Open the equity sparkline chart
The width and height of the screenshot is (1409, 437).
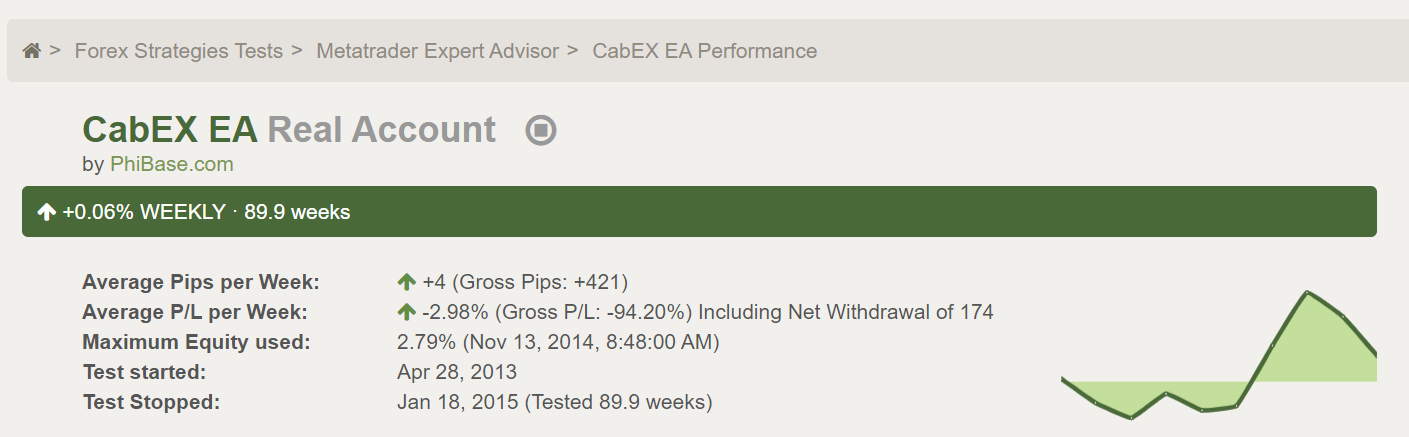click(x=1218, y=356)
